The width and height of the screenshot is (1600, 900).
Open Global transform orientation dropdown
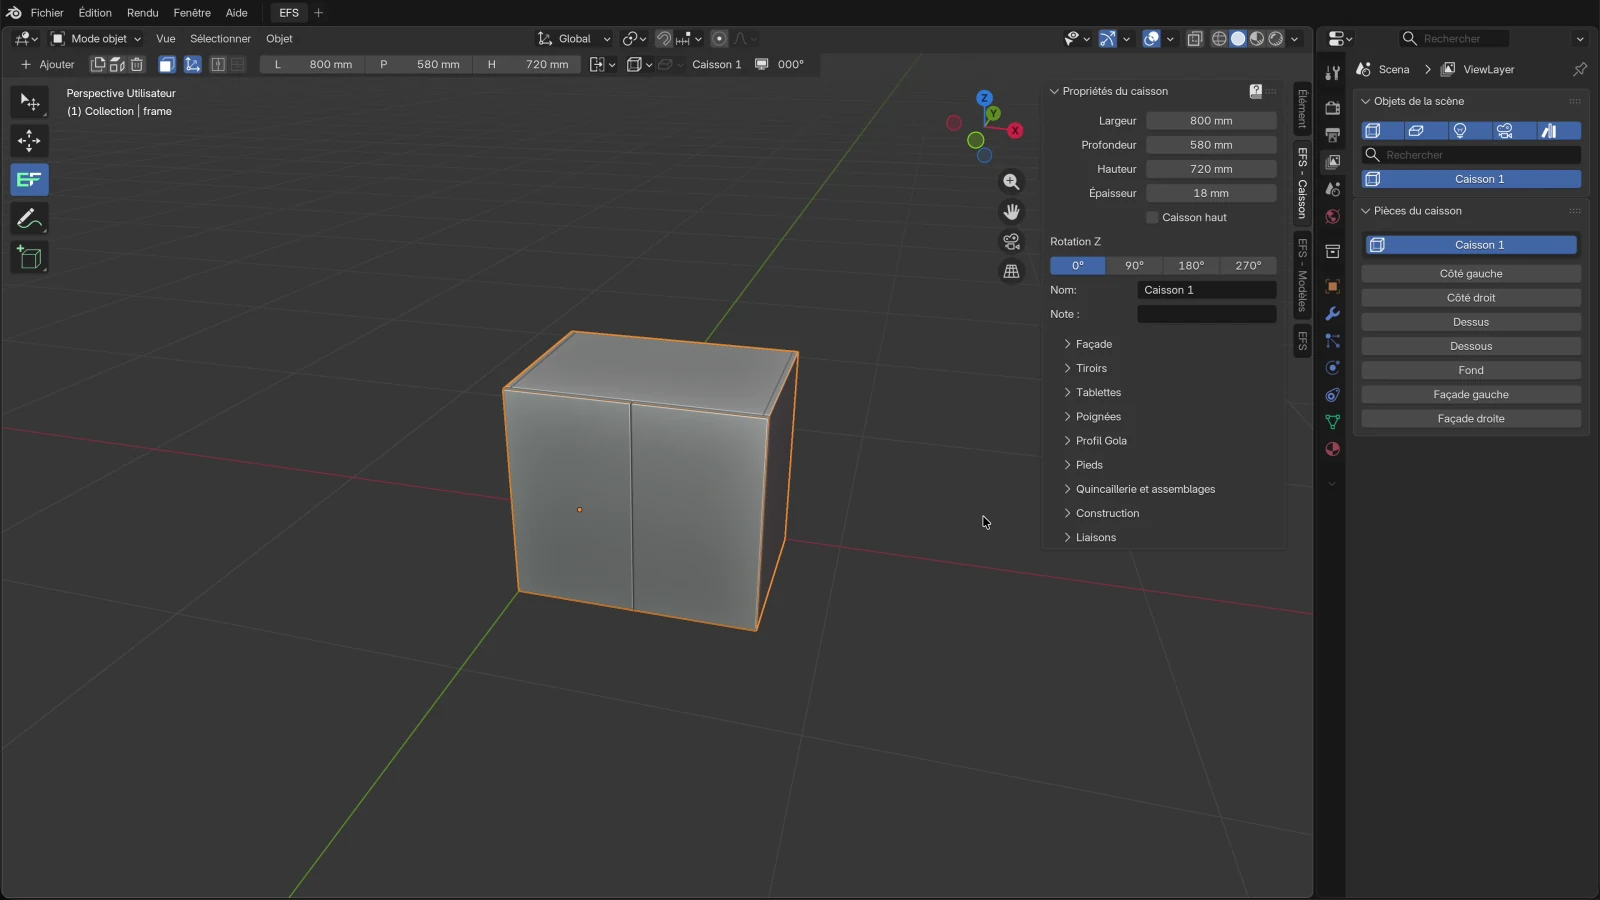(574, 39)
